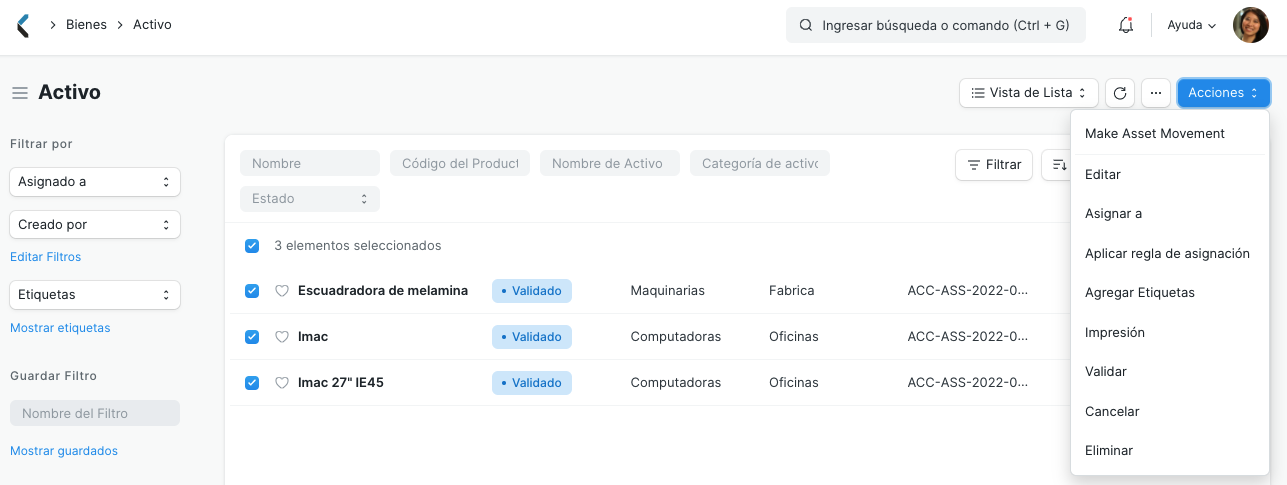Collapse the Acciones dropdown button
Screen dimensions: 1287x485
[1224, 93]
